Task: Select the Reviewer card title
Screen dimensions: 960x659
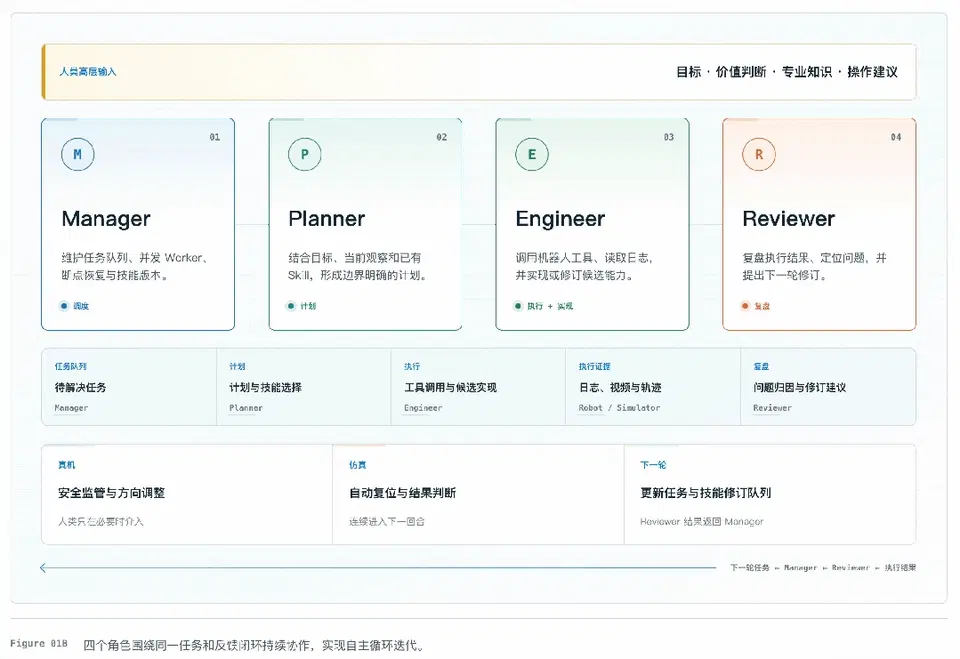Action: point(789,219)
